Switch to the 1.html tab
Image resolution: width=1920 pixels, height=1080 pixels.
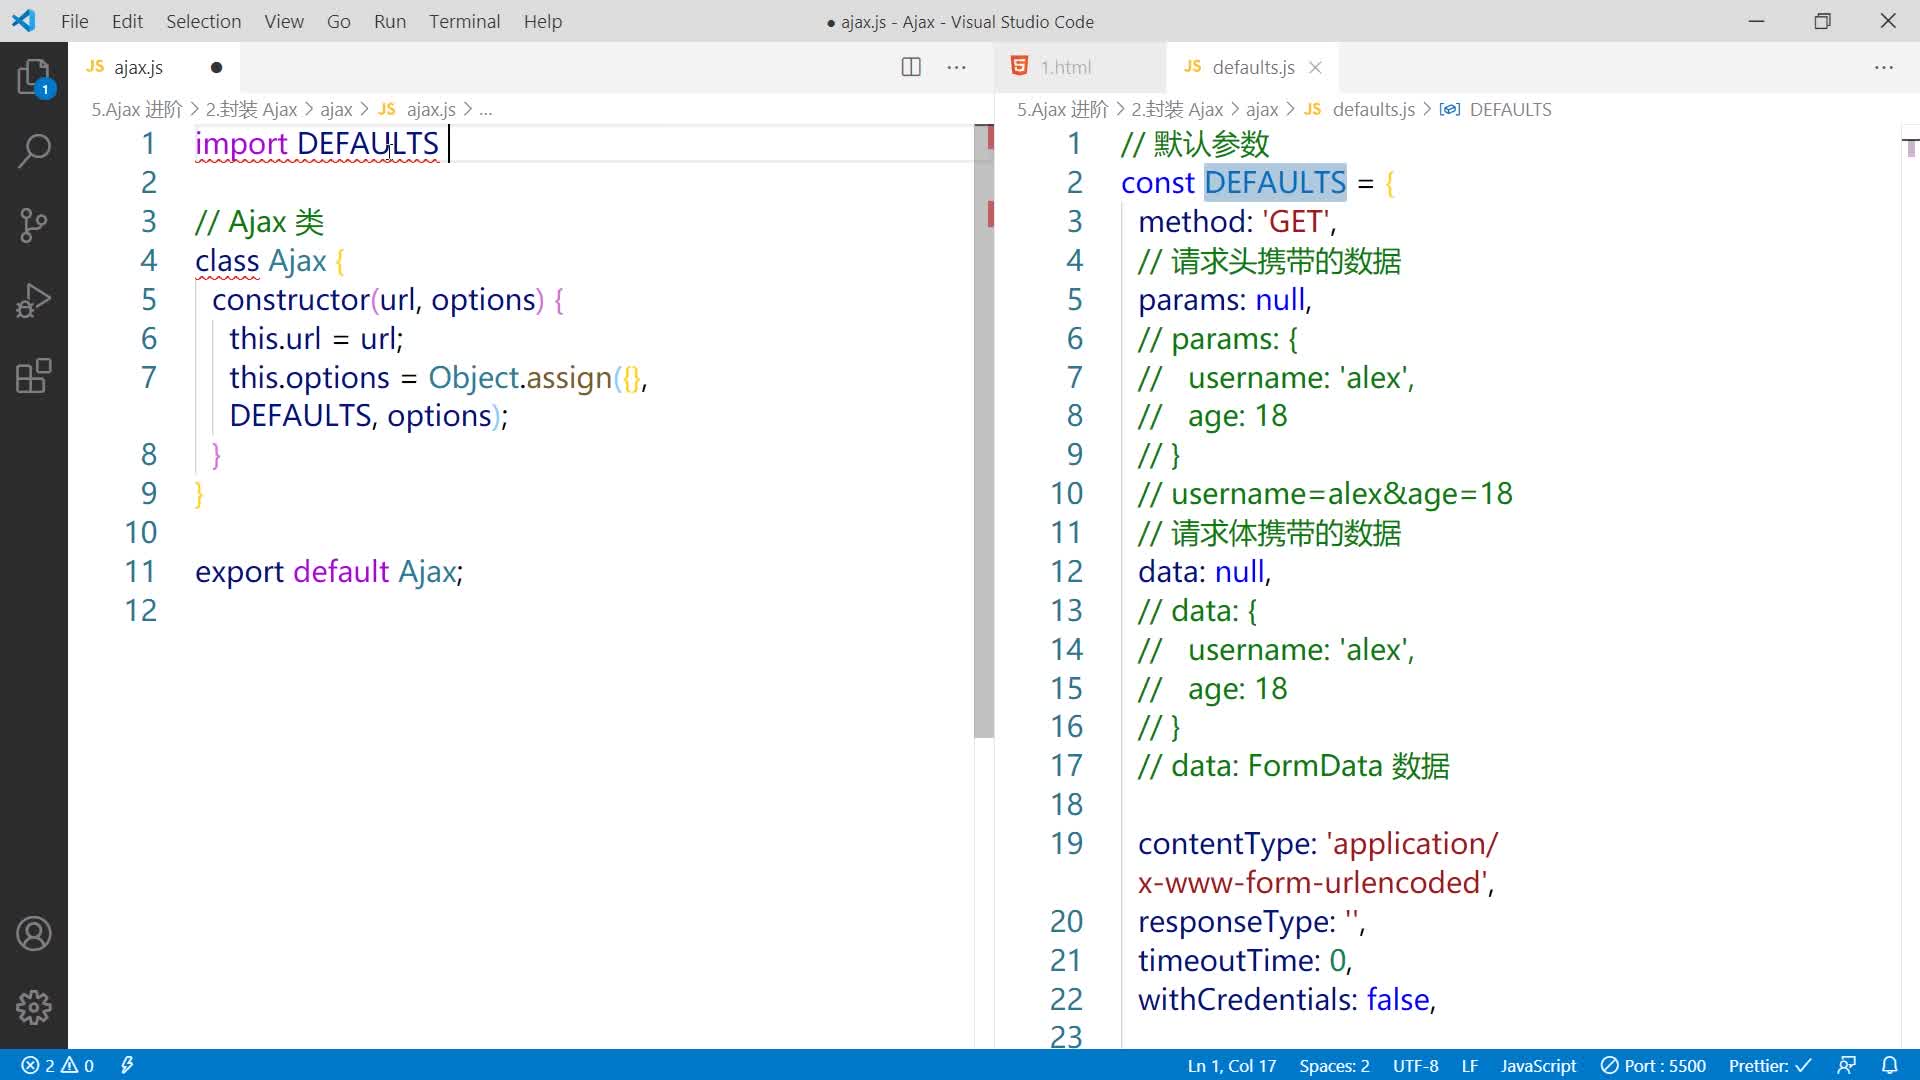pos(1065,67)
